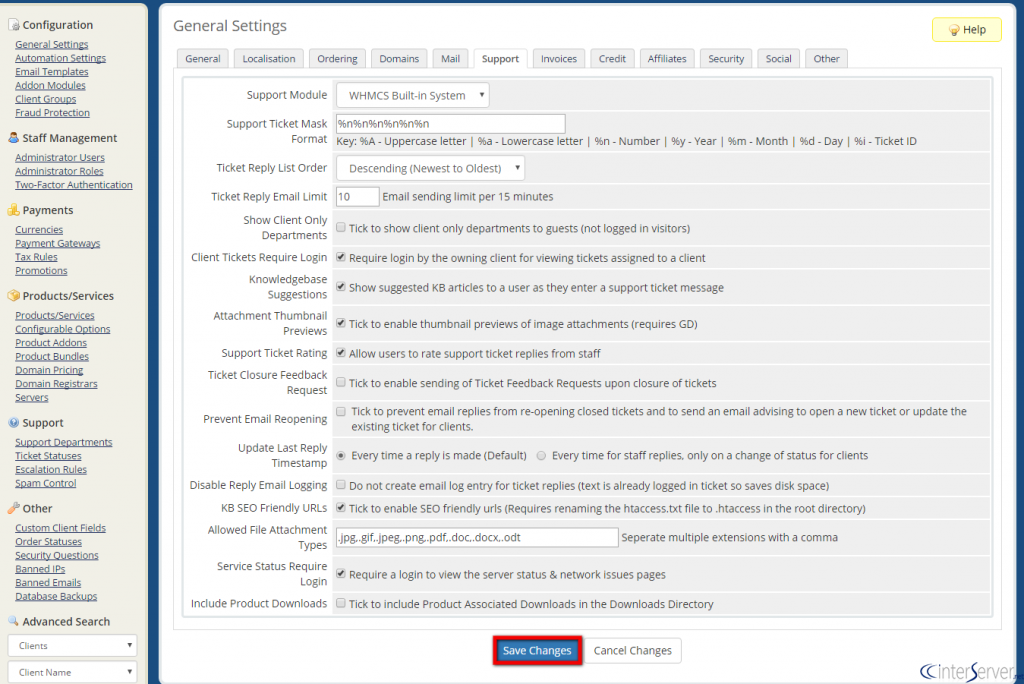Viewport: 1024px width, 684px height.
Task: Open the Social tab
Action: pos(778,59)
